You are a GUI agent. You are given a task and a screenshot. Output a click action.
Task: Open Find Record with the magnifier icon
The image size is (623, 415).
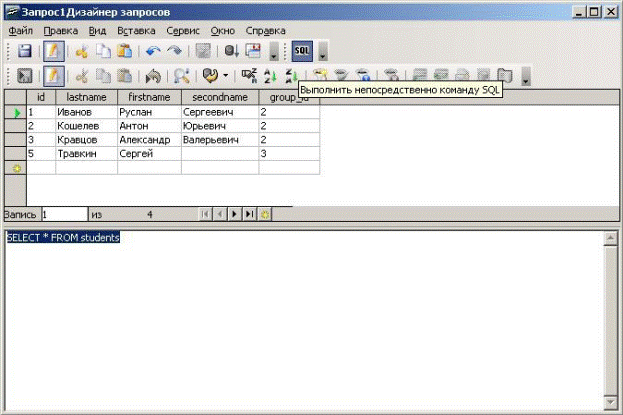pos(182,76)
